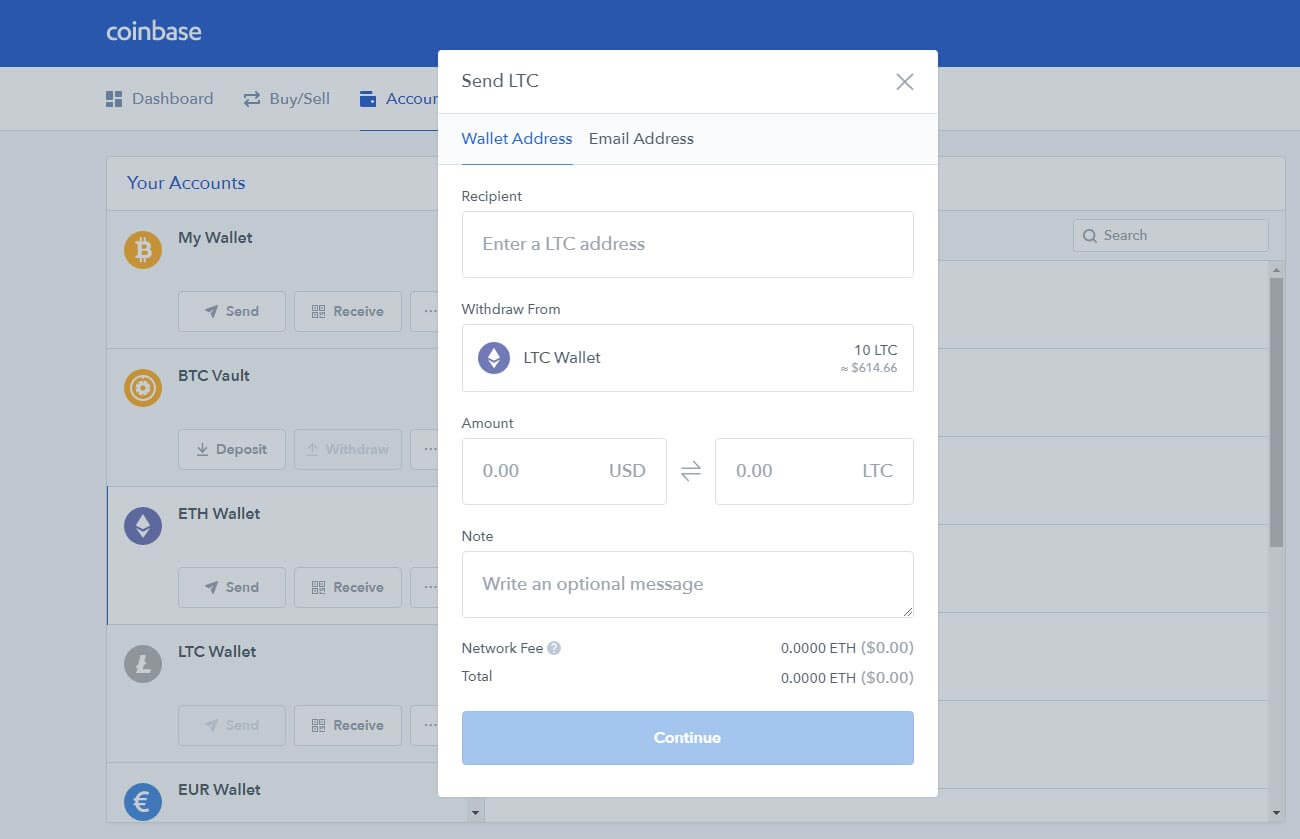This screenshot has height=839, width=1300.
Task: Click Send under My Wallet
Action: (x=232, y=312)
